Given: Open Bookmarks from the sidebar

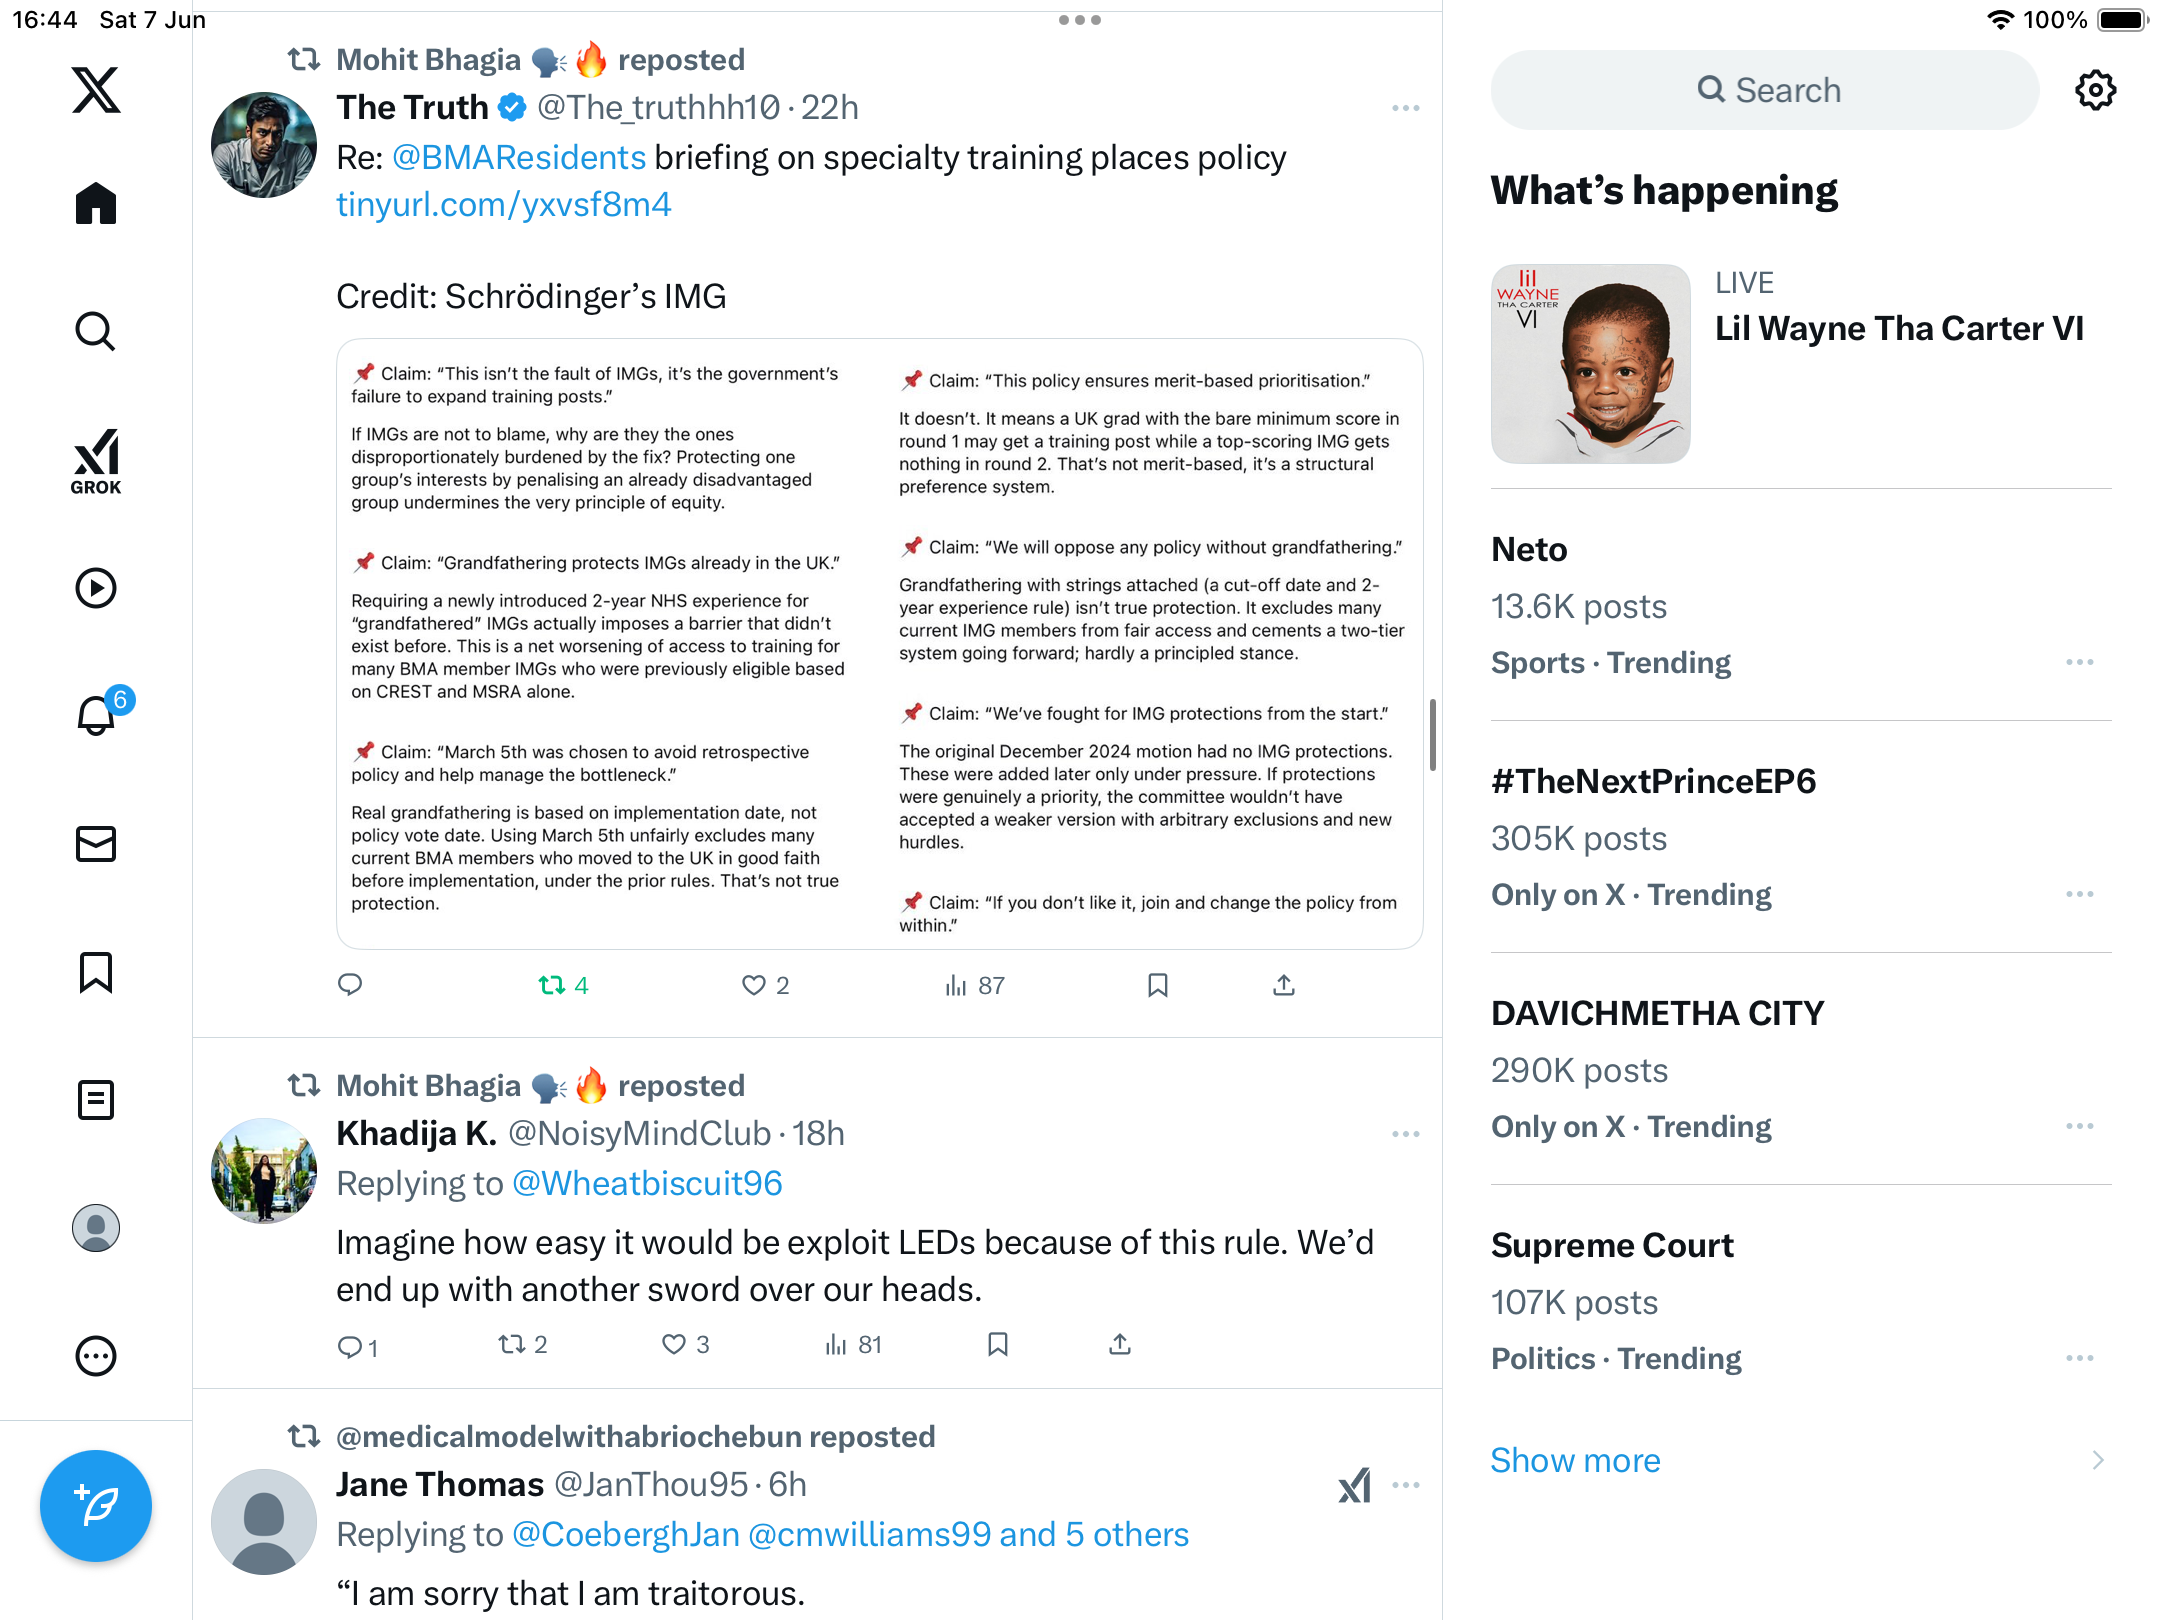Looking at the screenshot, I should pos(96,972).
